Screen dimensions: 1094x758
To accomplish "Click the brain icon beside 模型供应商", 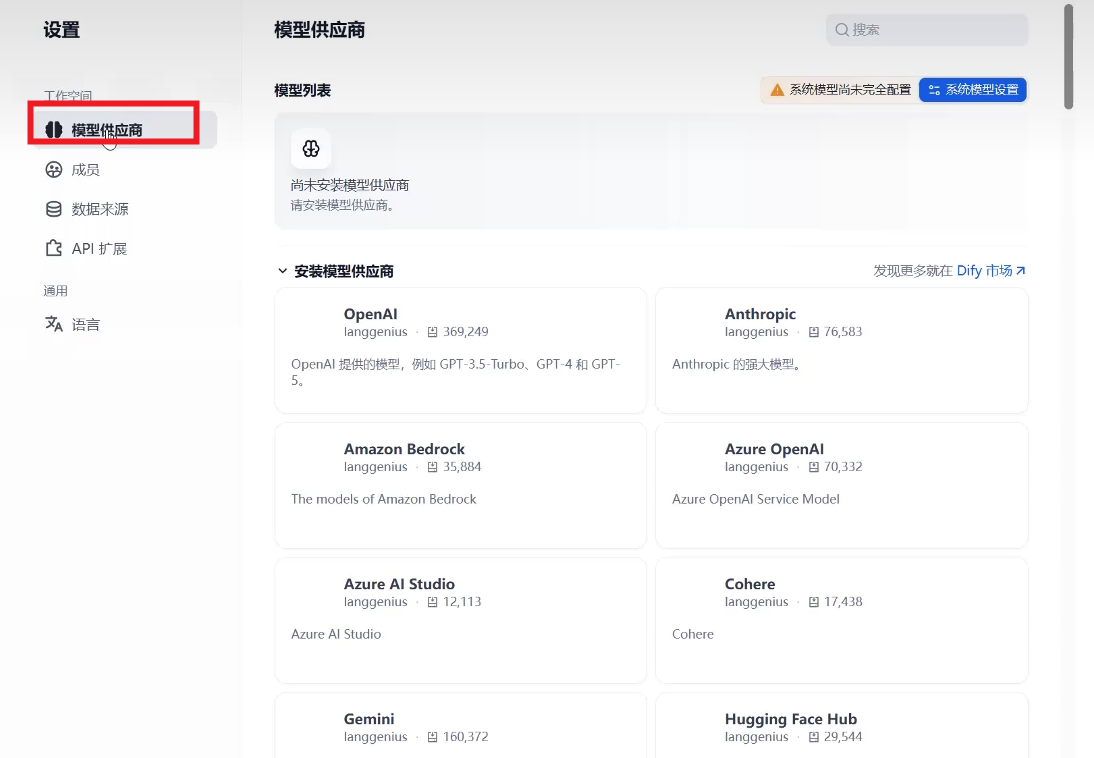I will click(x=54, y=130).
